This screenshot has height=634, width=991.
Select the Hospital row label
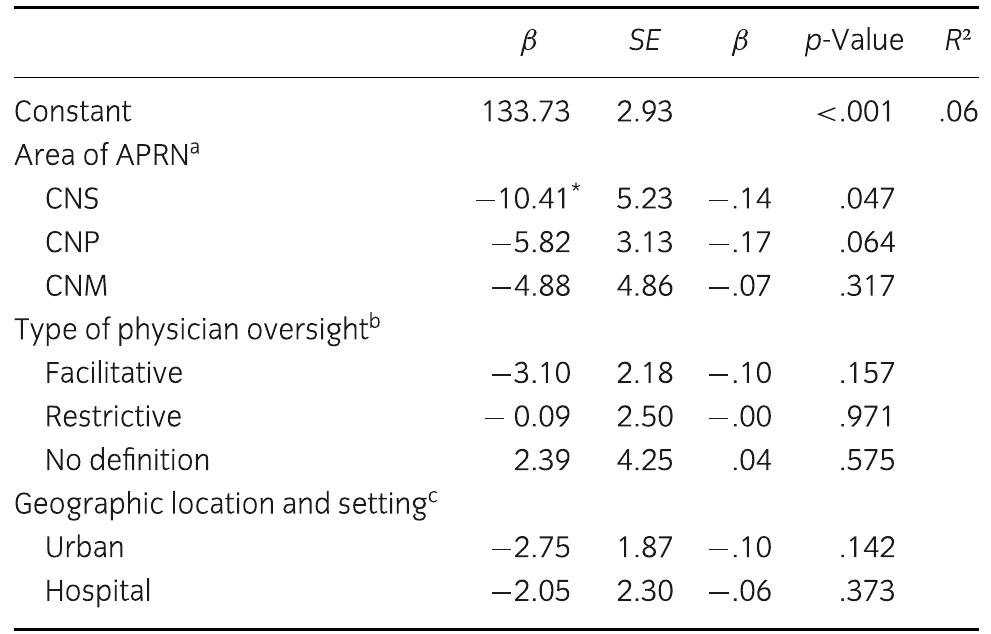click(x=98, y=591)
